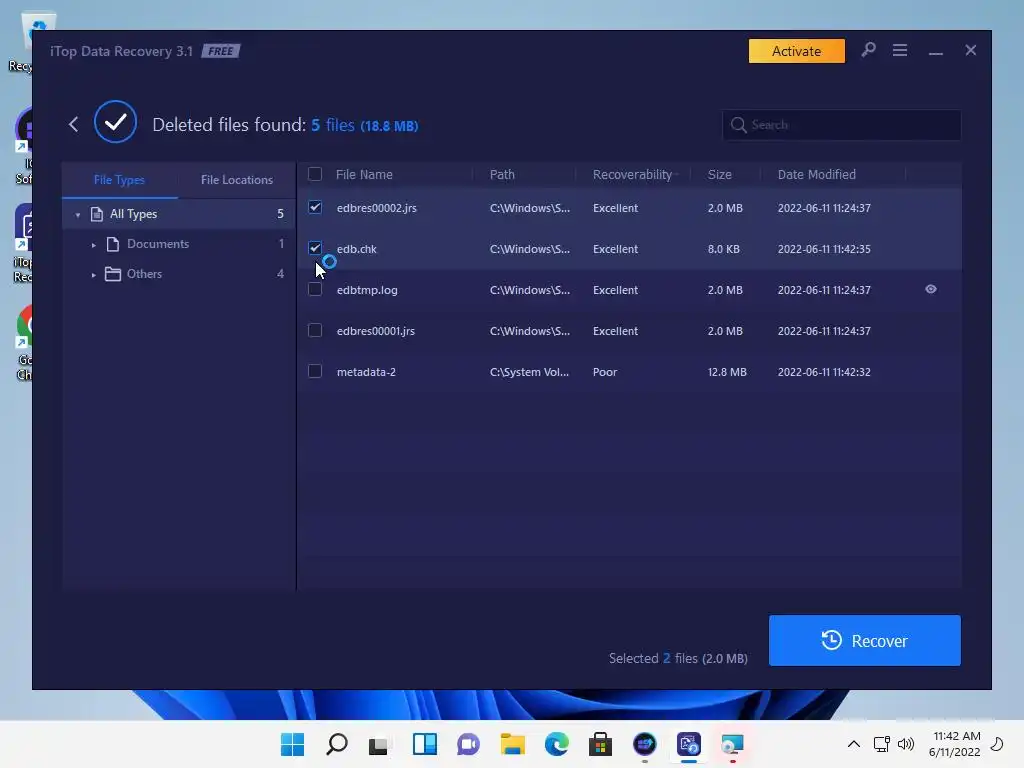Sort by the Recoverability column header
The width and height of the screenshot is (1024, 768).
click(632, 174)
